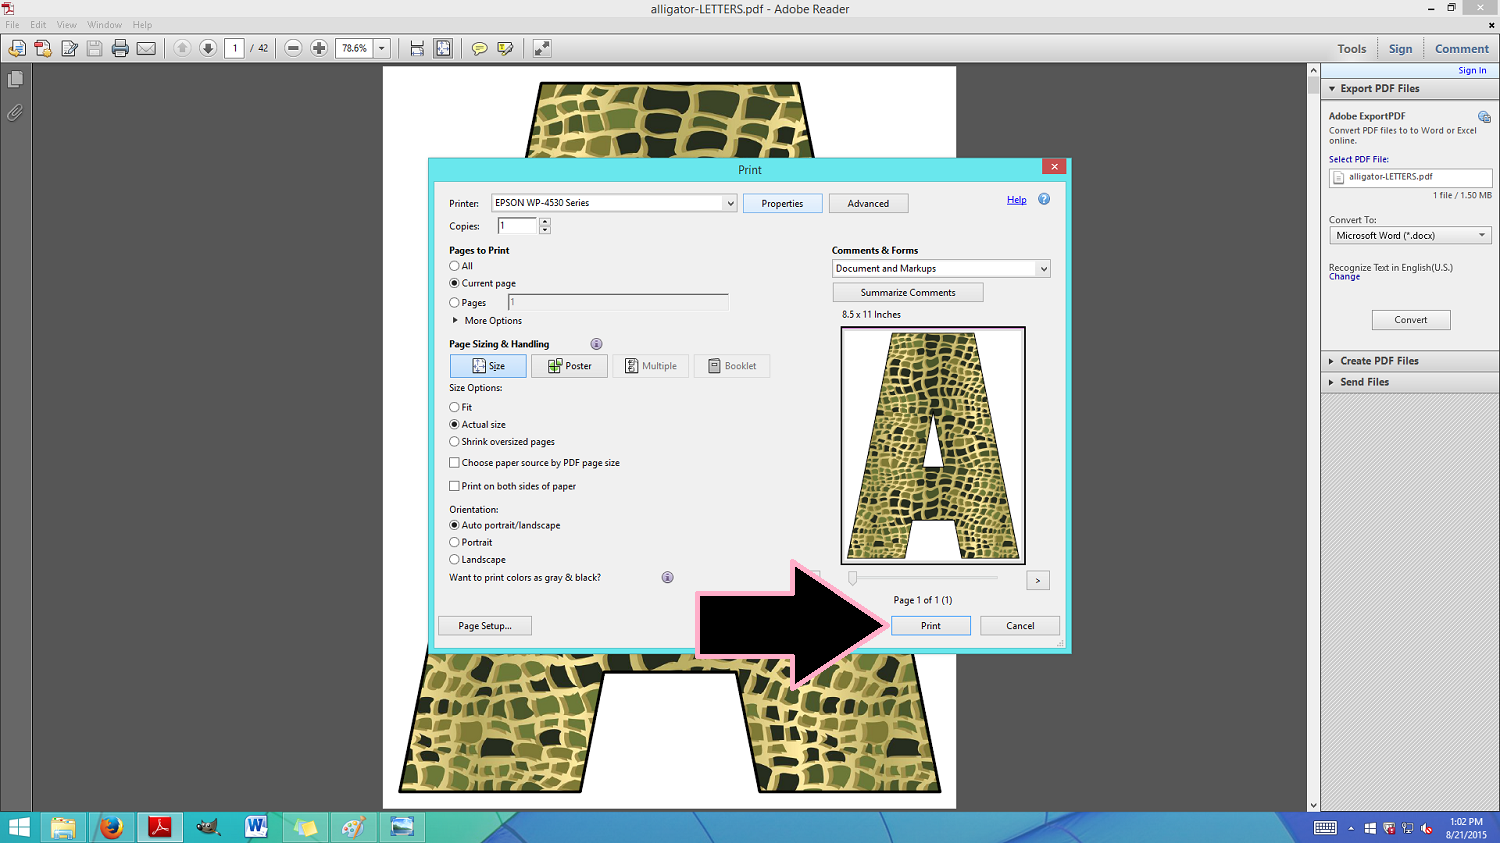Choose the Fit size option

click(454, 407)
